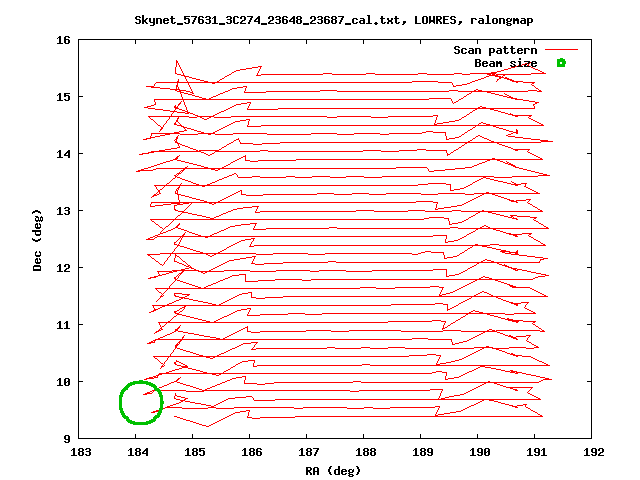
Task: Click the x-axis tick label 191
Action: (x=537, y=452)
